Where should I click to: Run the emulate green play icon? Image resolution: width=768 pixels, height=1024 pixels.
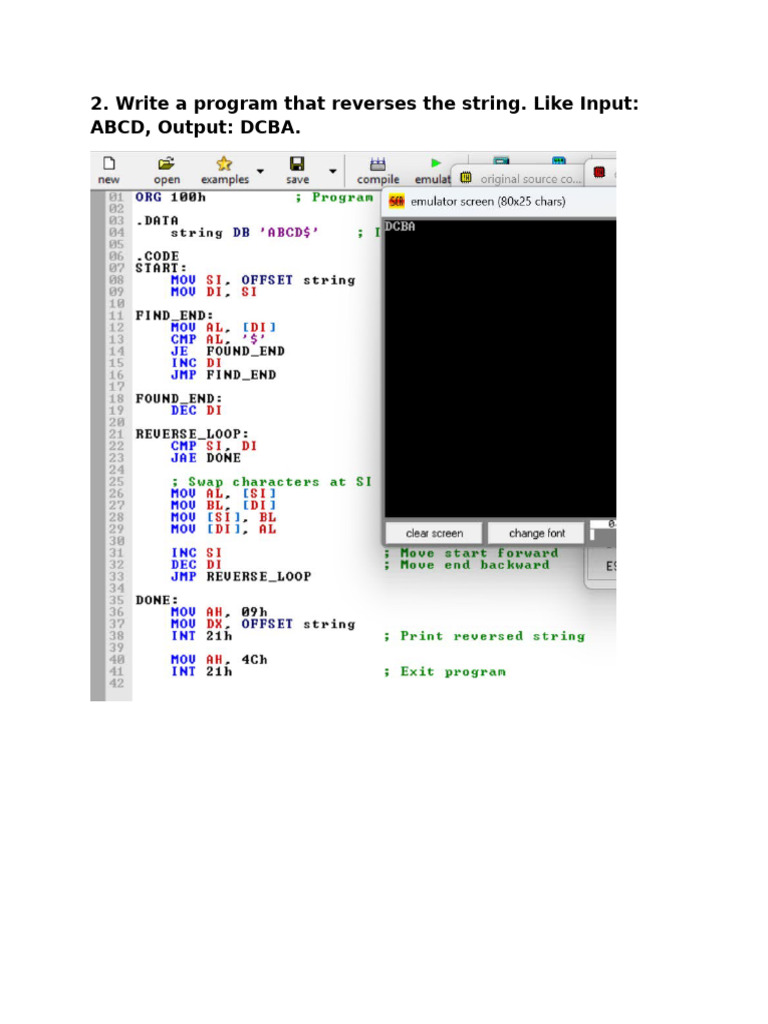(x=436, y=163)
